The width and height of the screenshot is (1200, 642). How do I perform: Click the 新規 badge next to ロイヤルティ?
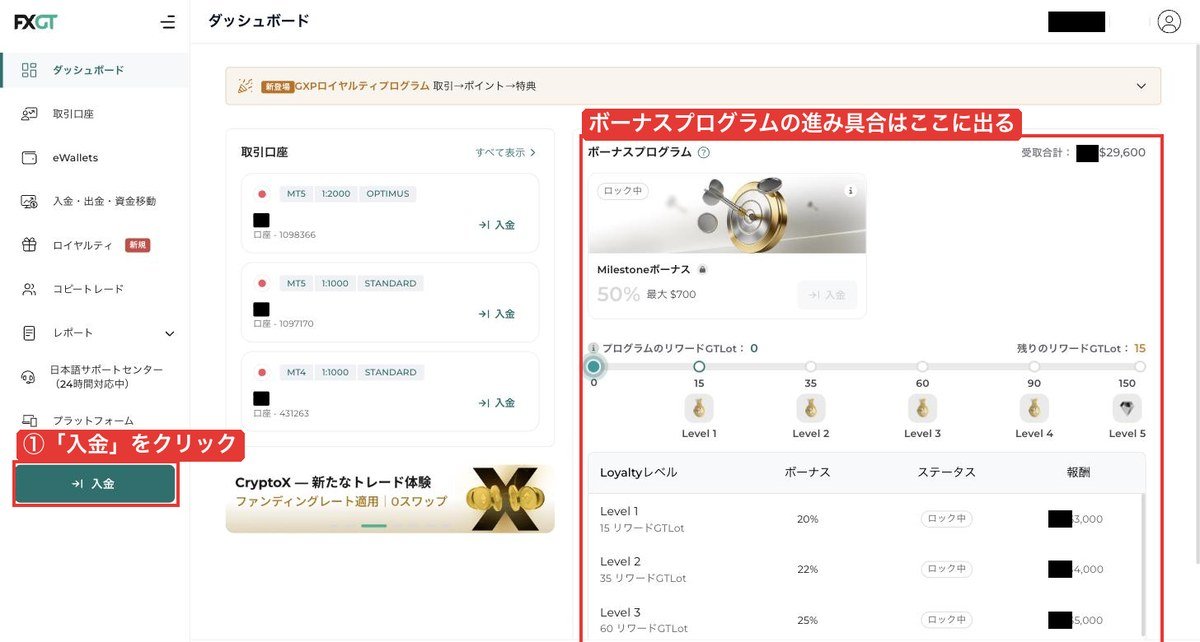[138, 245]
